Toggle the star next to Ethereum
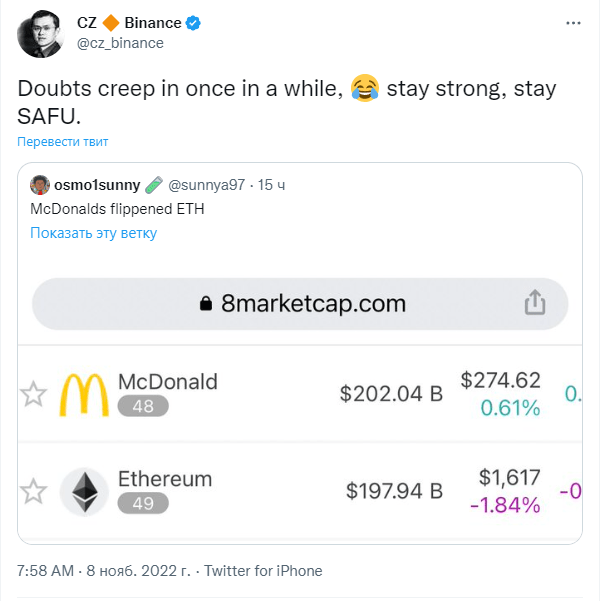Image resolution: width=601 pixels, height=601 pixels. 34,491
